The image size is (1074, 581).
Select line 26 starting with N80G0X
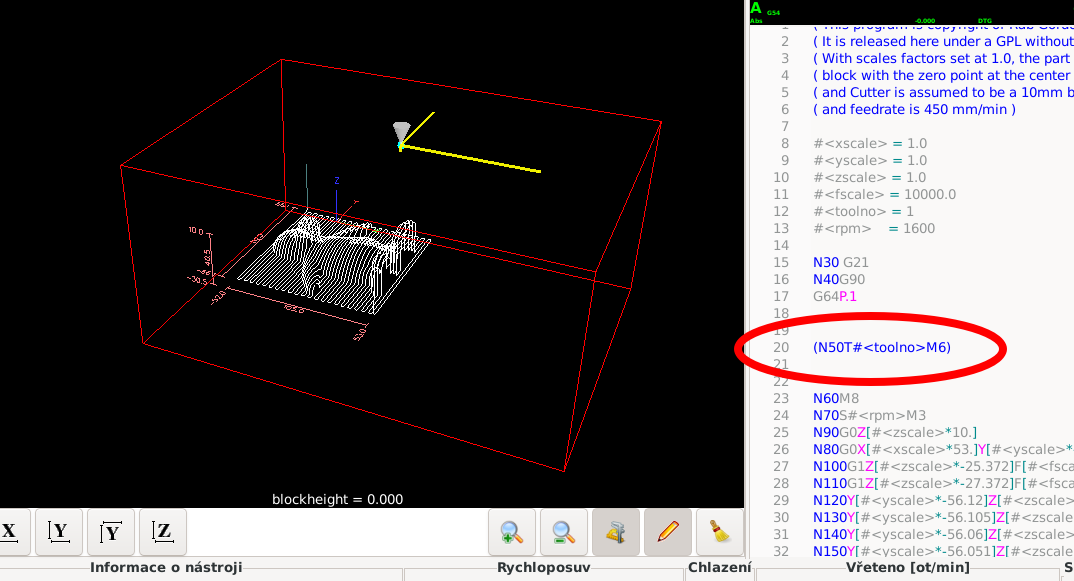pos(943,450)
